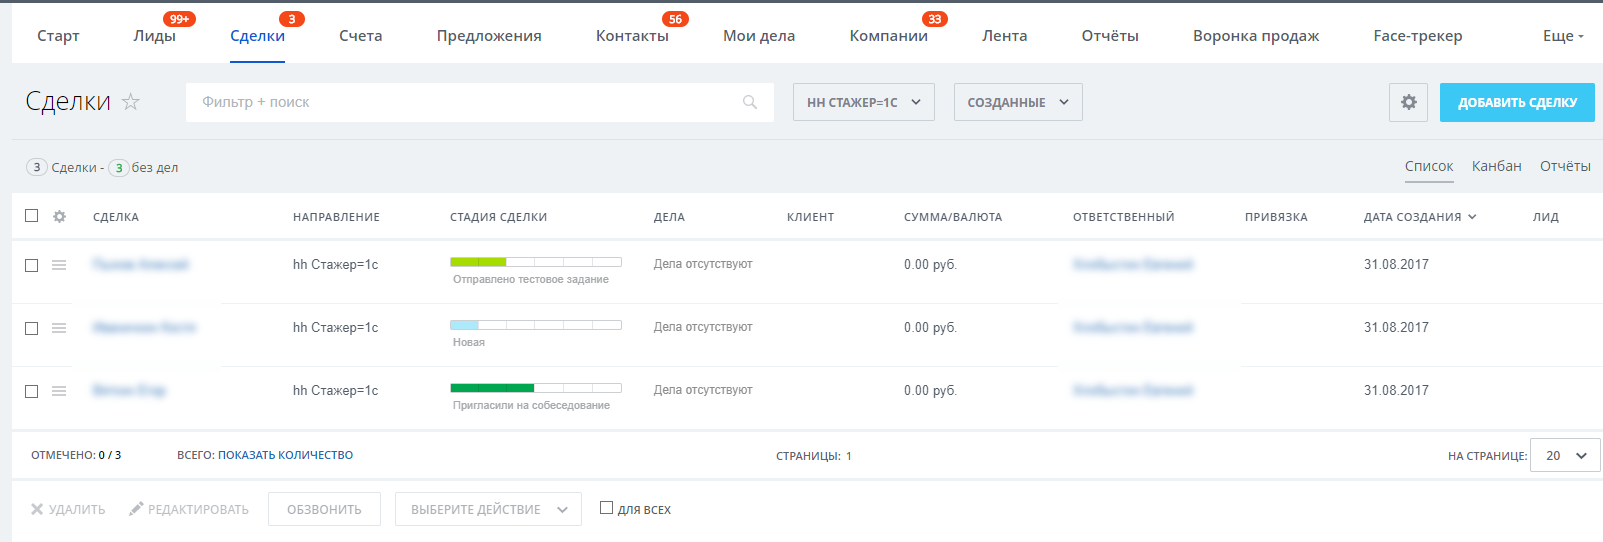This screenshot has width=1603, height=542.
Task: Click the favorite star next to Сделки
Action: pos(131,102)
